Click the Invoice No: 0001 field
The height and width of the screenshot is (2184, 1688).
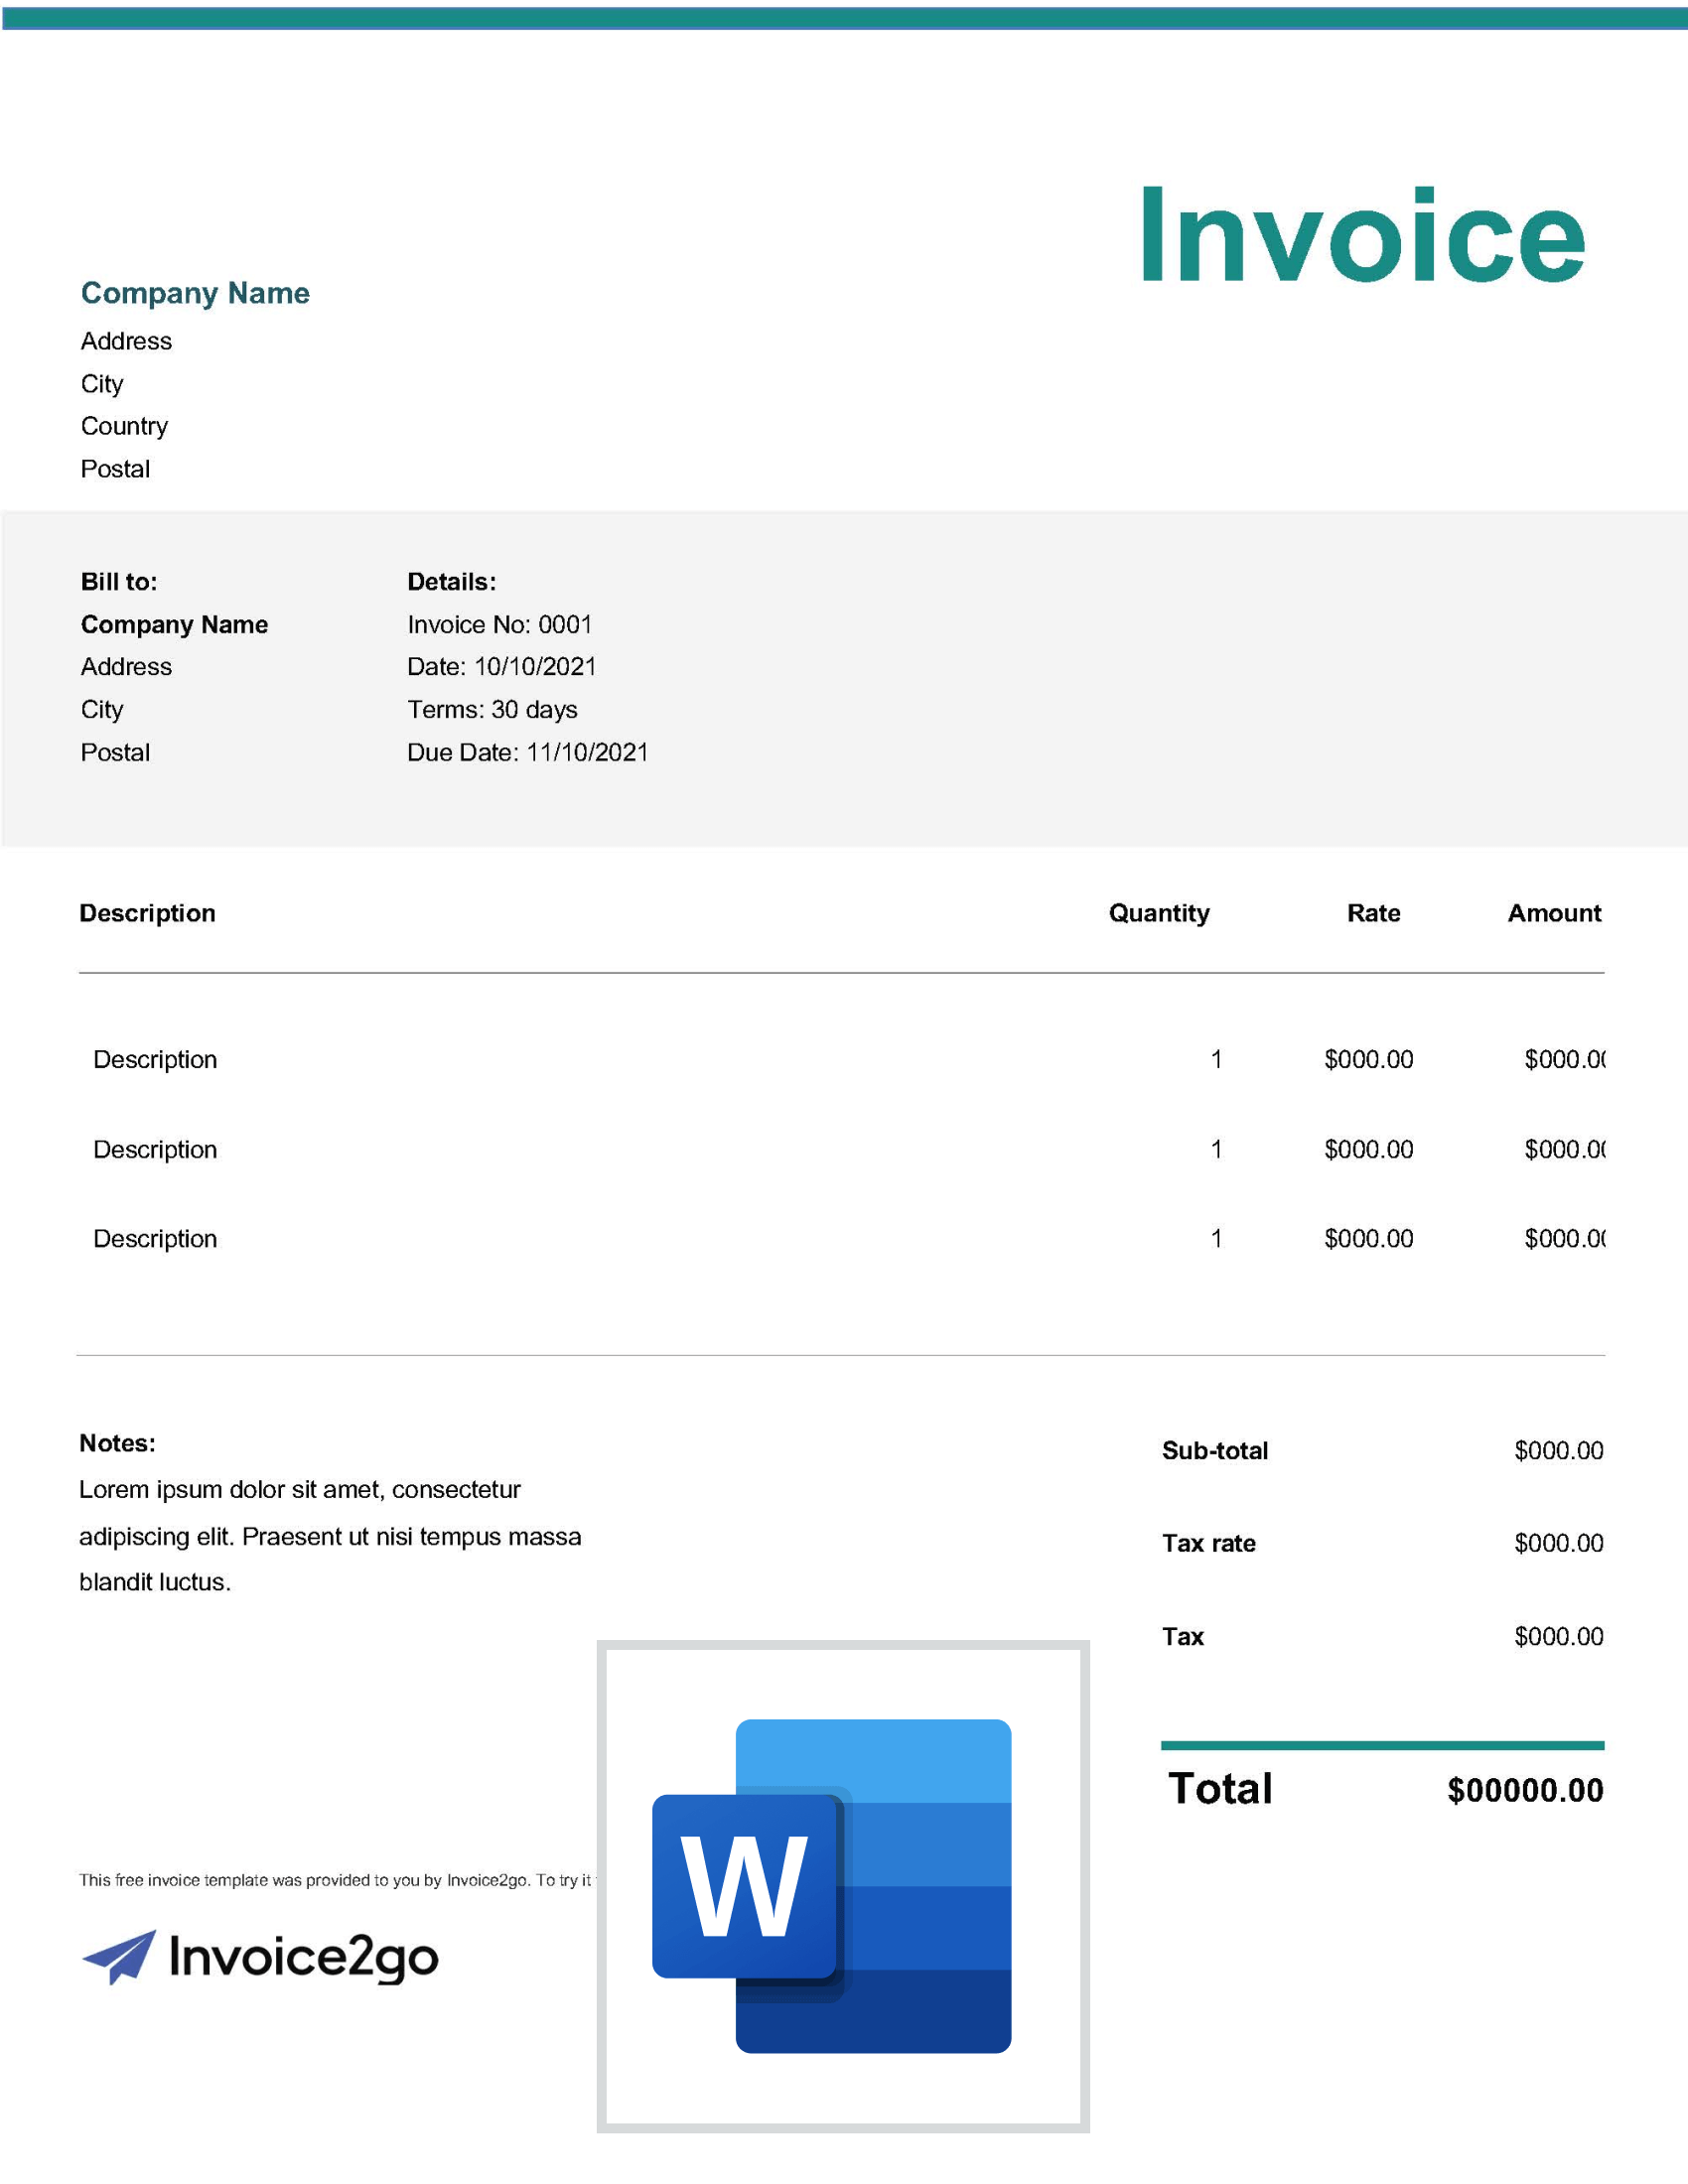click(499, 624)
